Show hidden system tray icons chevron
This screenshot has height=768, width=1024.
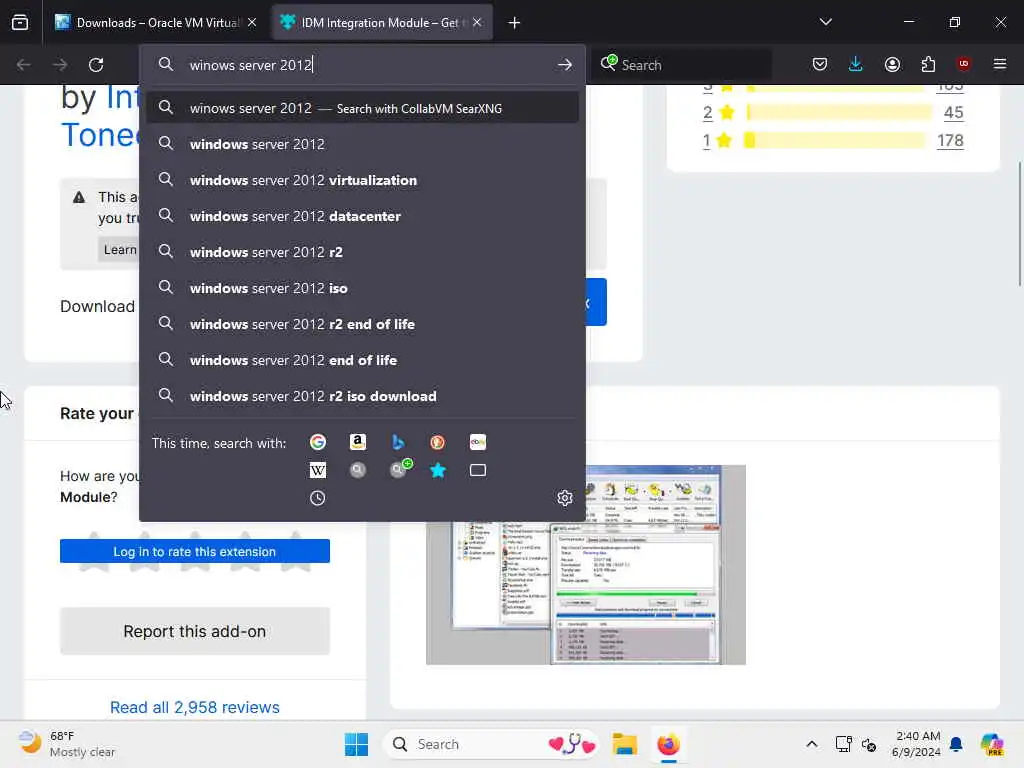[811, 744]
